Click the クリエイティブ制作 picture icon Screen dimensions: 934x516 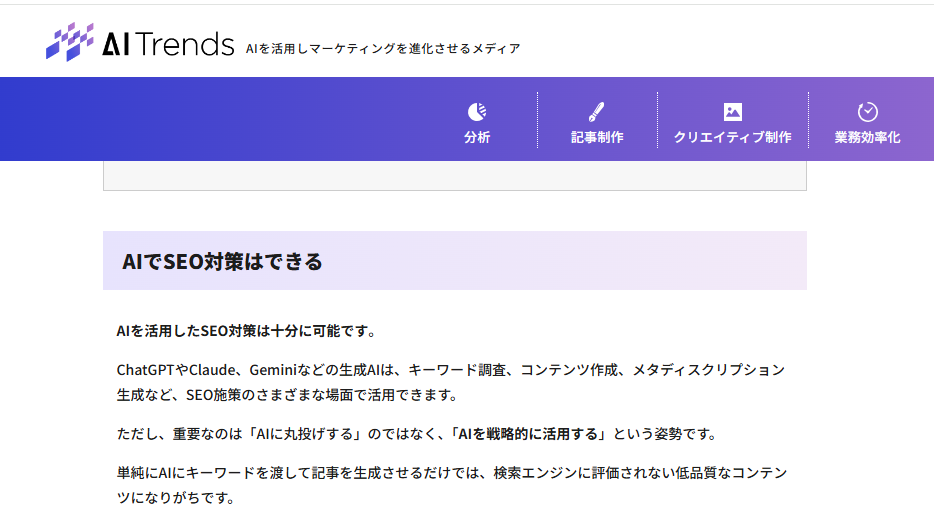[x=733, y=112]
